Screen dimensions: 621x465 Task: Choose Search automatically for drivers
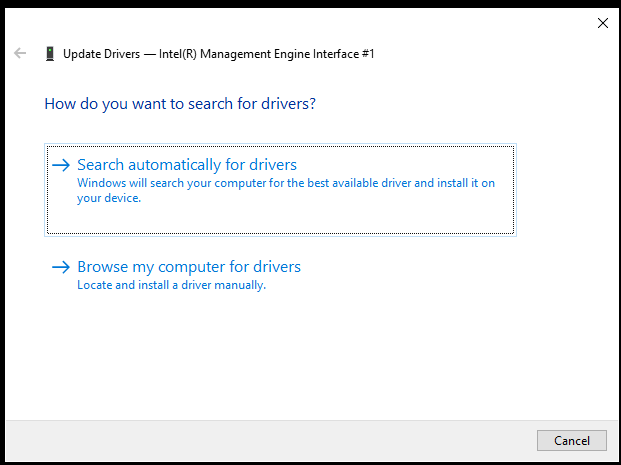[187, 165]
